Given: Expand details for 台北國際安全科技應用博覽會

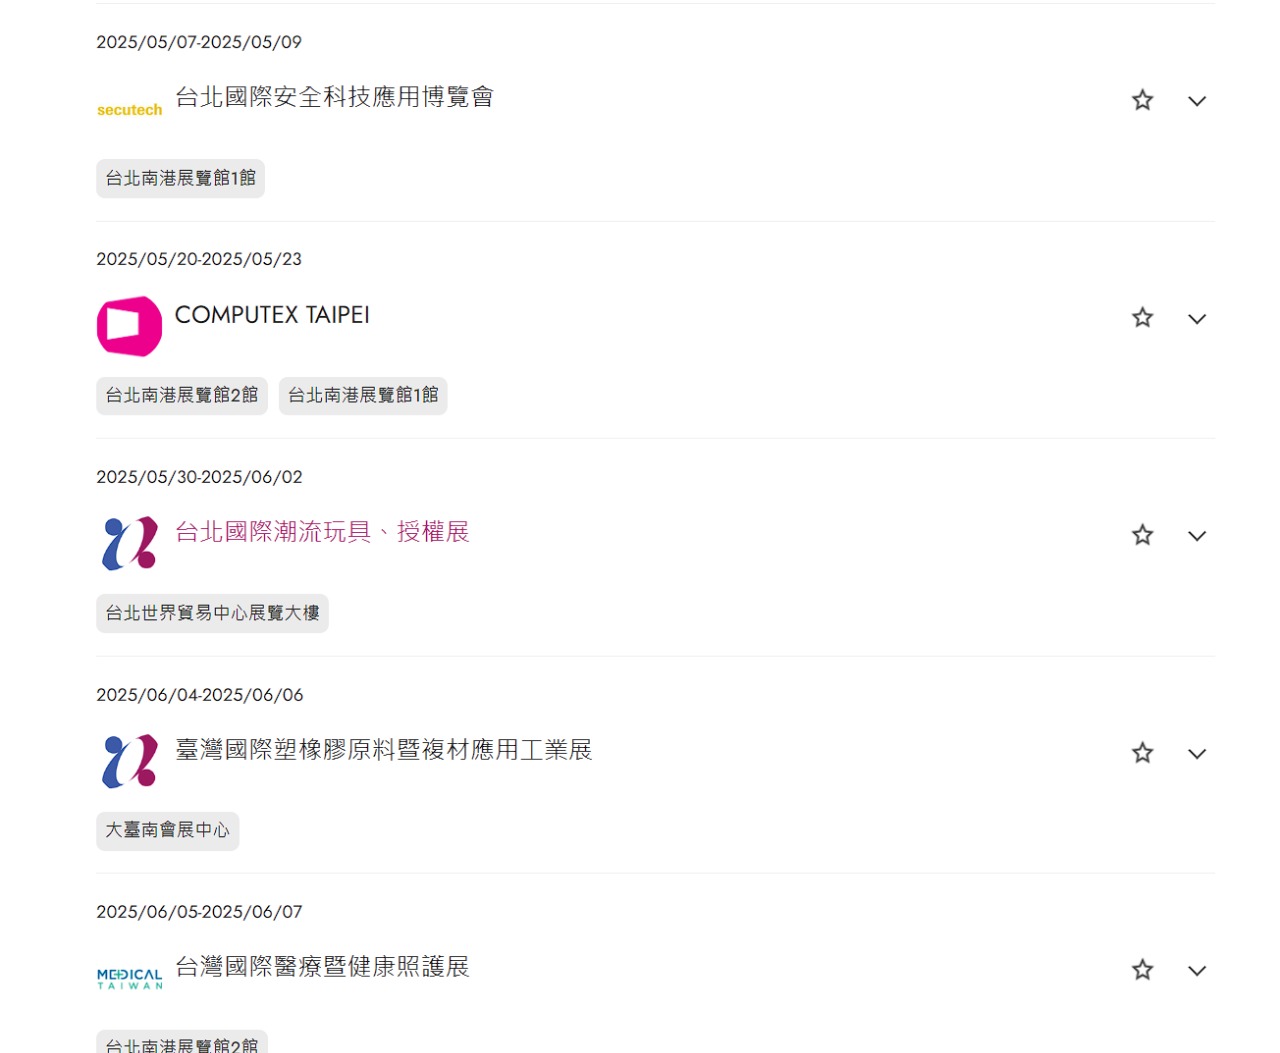Looking at the screenshot, I should 1197,101.
